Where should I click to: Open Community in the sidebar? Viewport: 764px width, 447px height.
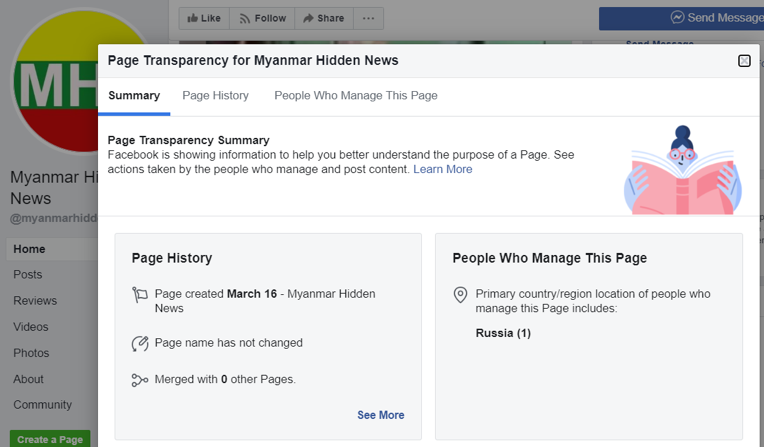click(x=42, y=405)
